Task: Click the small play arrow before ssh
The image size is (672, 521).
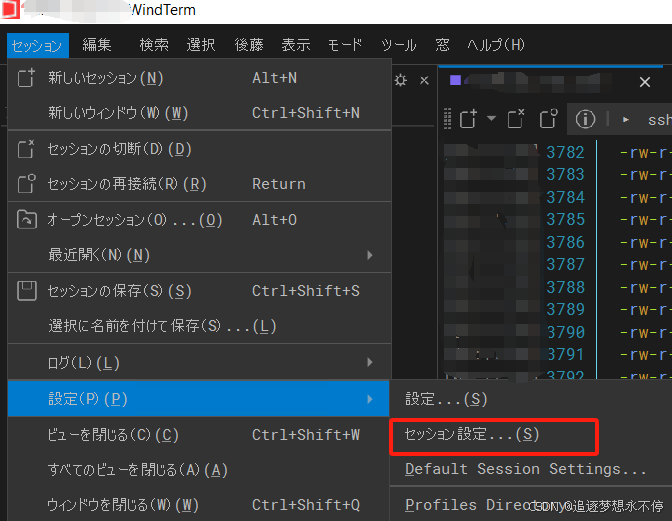Action: point(626,120)
